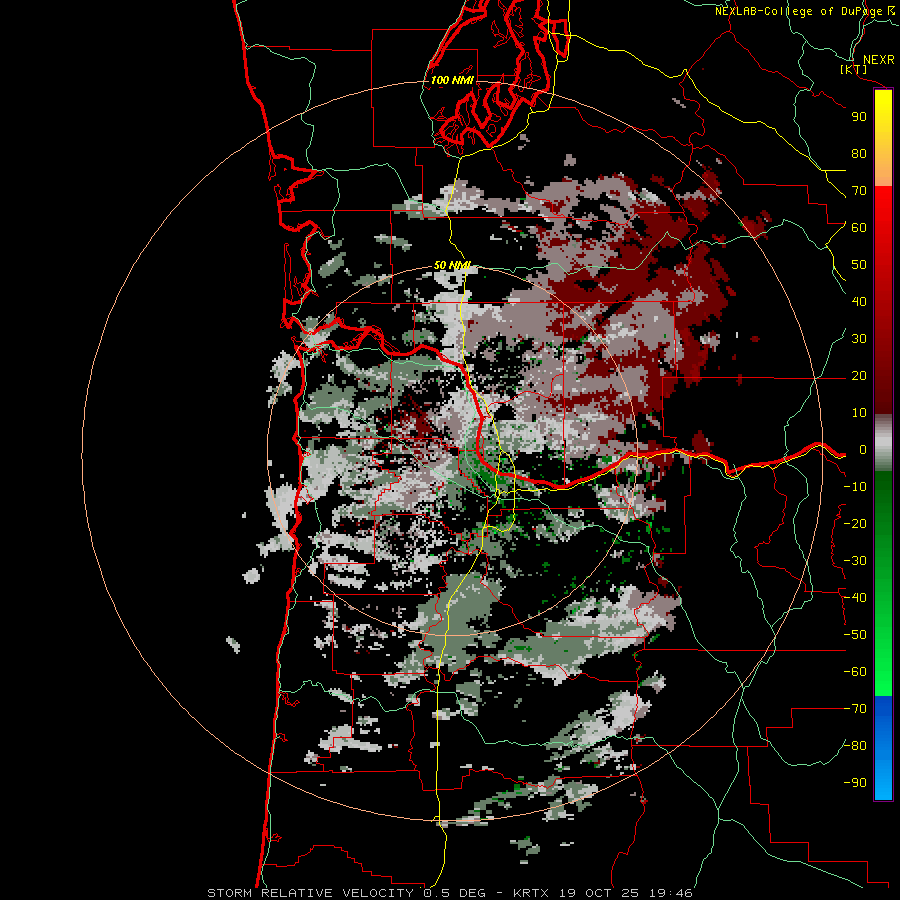
Task: Click the -50 scale value
Action: [855, 635]
